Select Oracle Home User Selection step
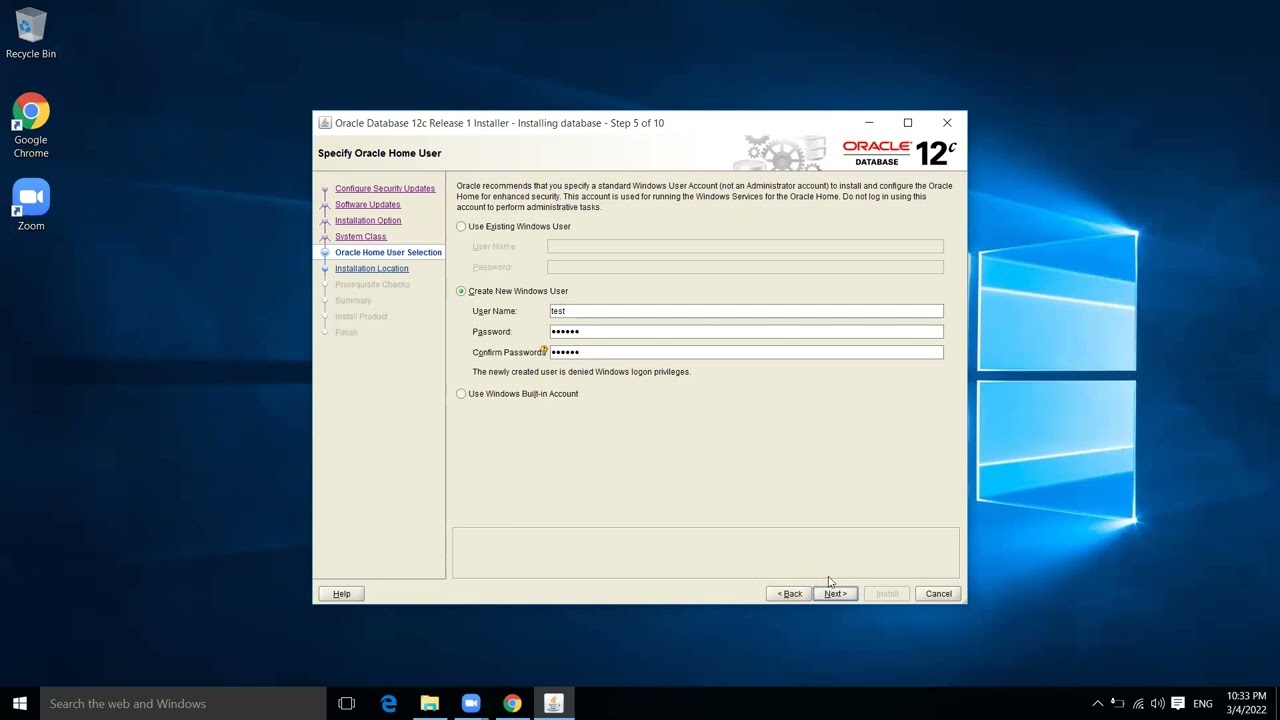Viewport: 1280px width, 720px height. 388,253
